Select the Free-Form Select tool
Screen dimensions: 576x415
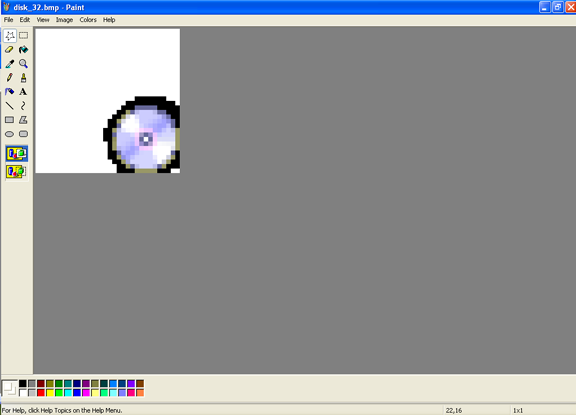pos(10,36)
